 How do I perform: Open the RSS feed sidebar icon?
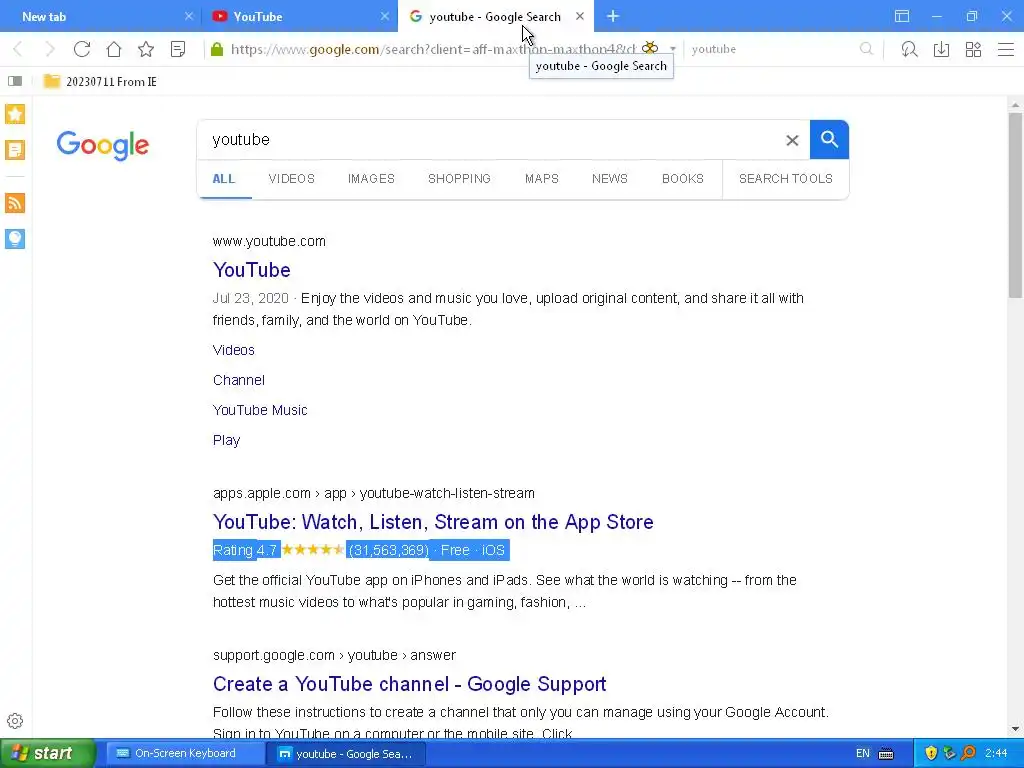coord(15,203)
